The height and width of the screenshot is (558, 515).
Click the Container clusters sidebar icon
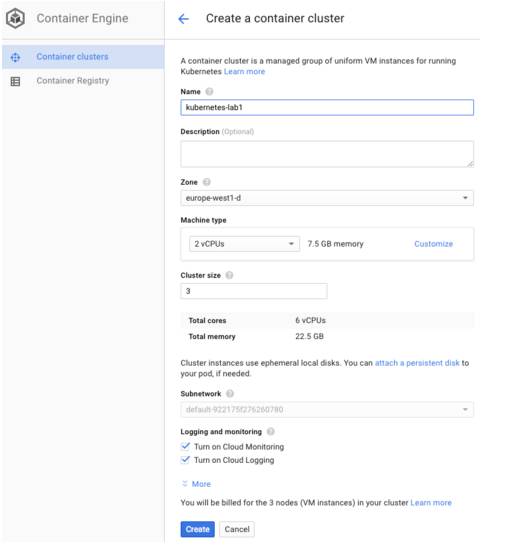pyautogui.click(x=15, y=57)
